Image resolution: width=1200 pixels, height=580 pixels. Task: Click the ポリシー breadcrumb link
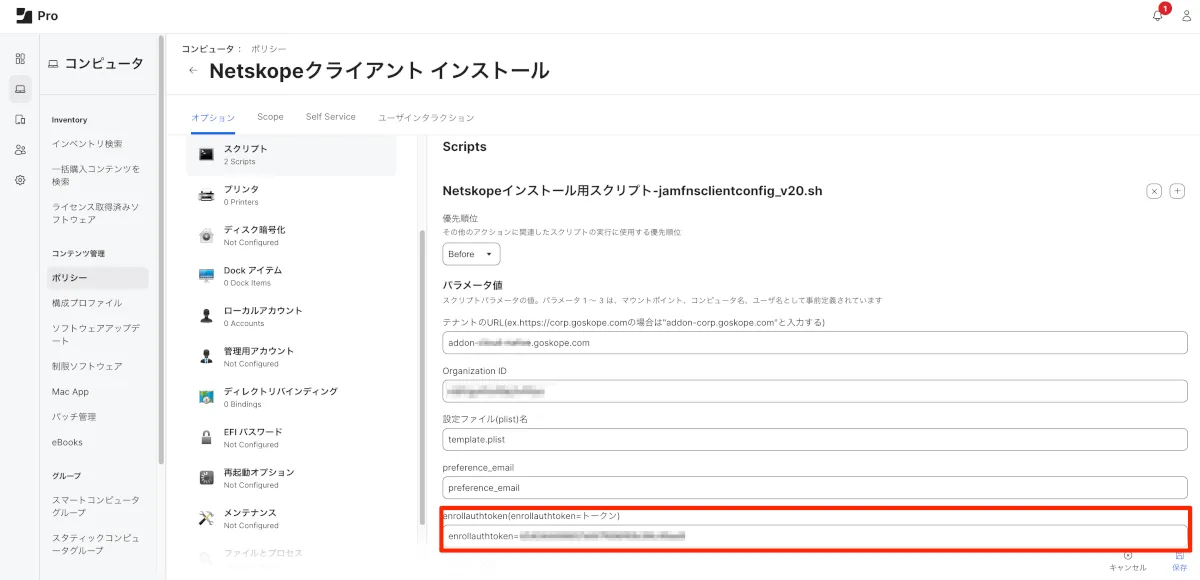point(268,49)
